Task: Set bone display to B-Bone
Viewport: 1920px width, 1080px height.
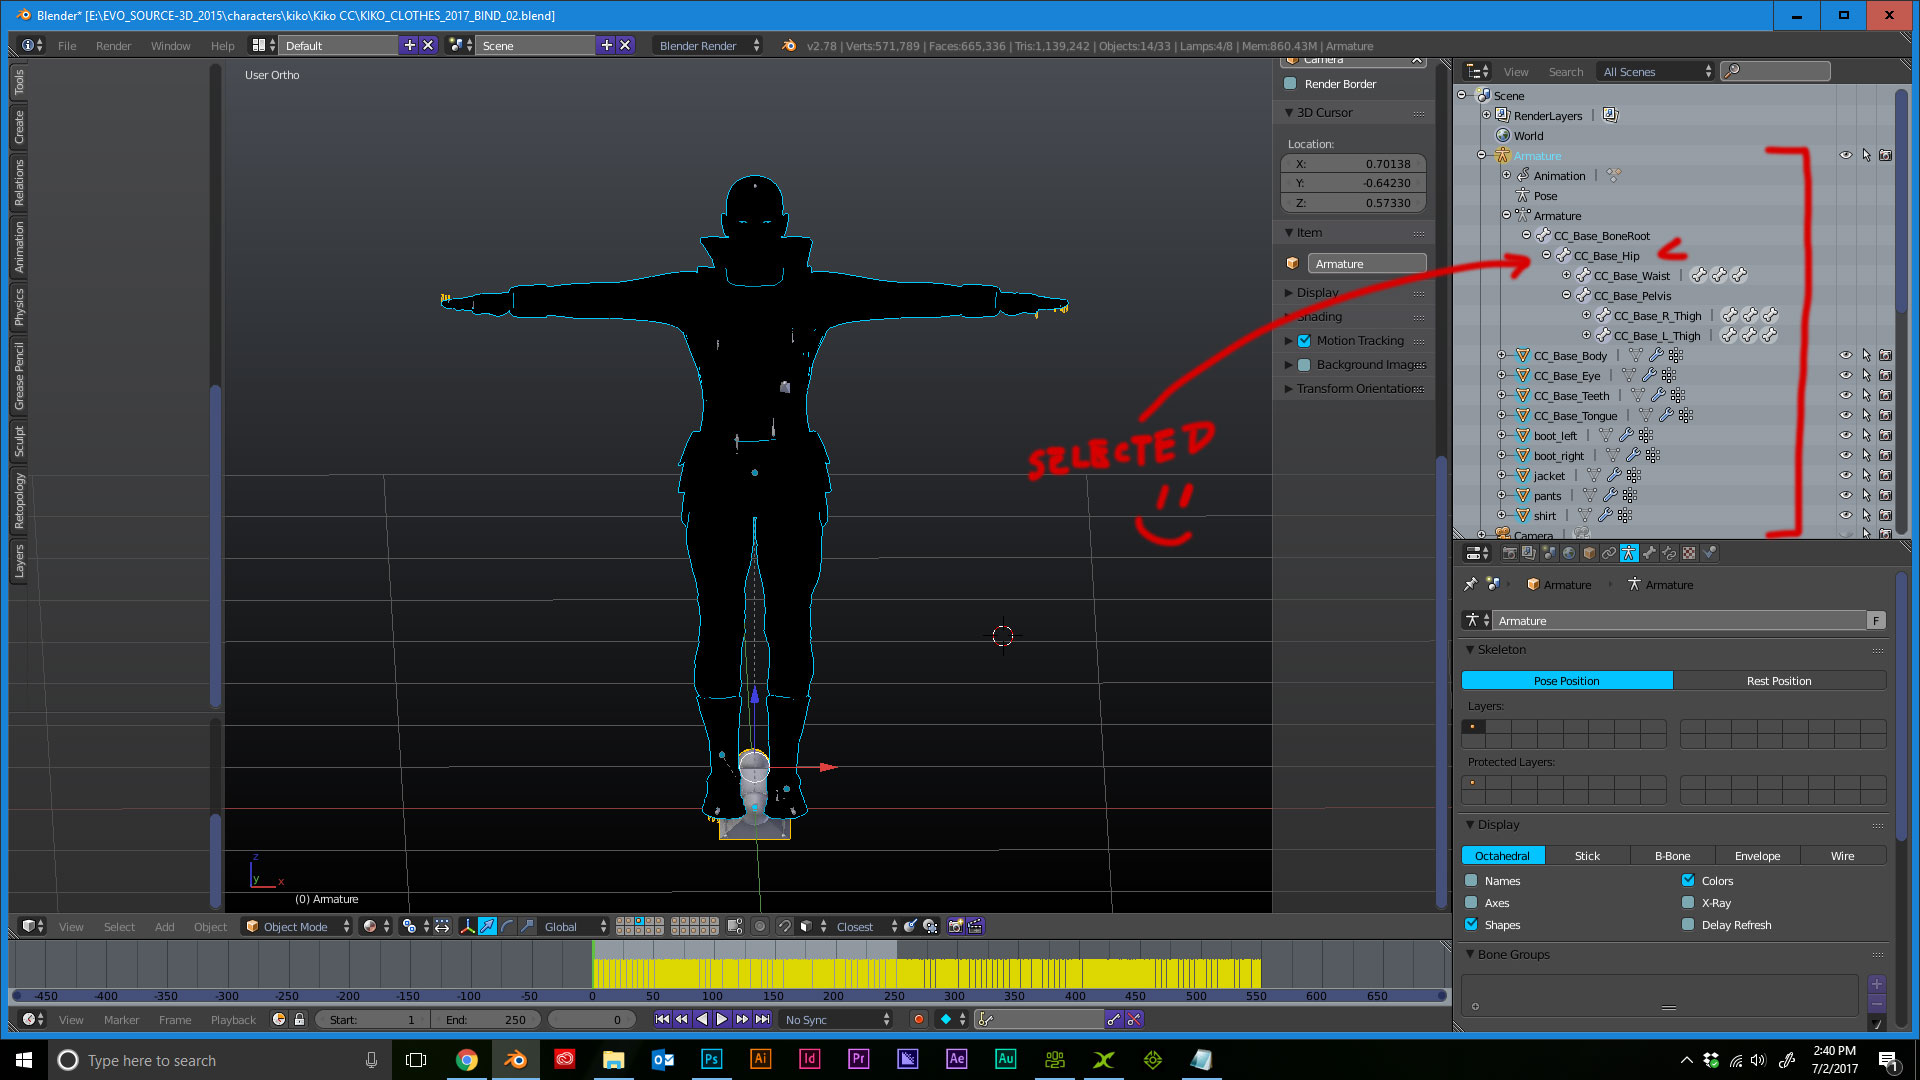Action: (1672, 856)
